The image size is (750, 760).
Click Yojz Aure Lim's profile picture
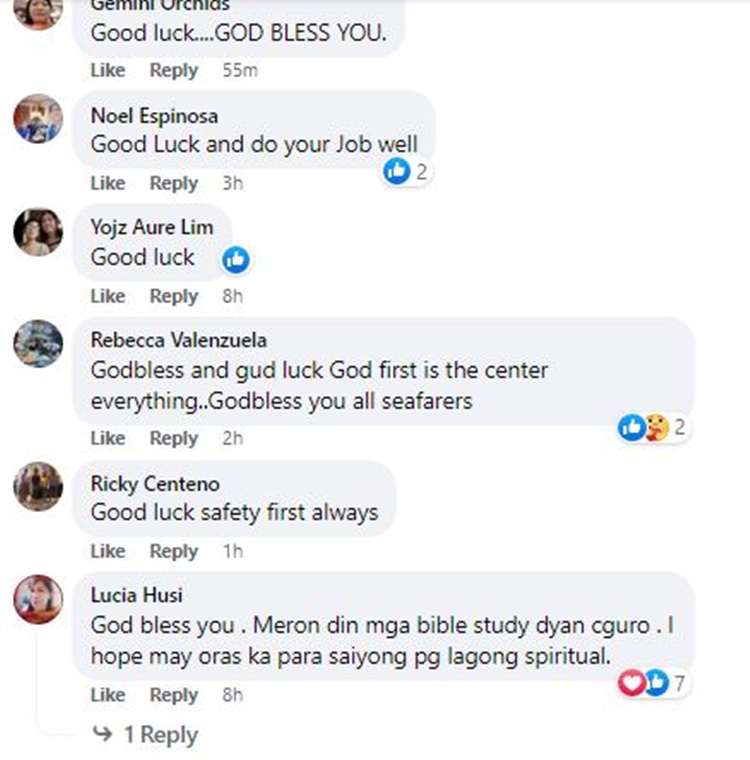(38, 233)
